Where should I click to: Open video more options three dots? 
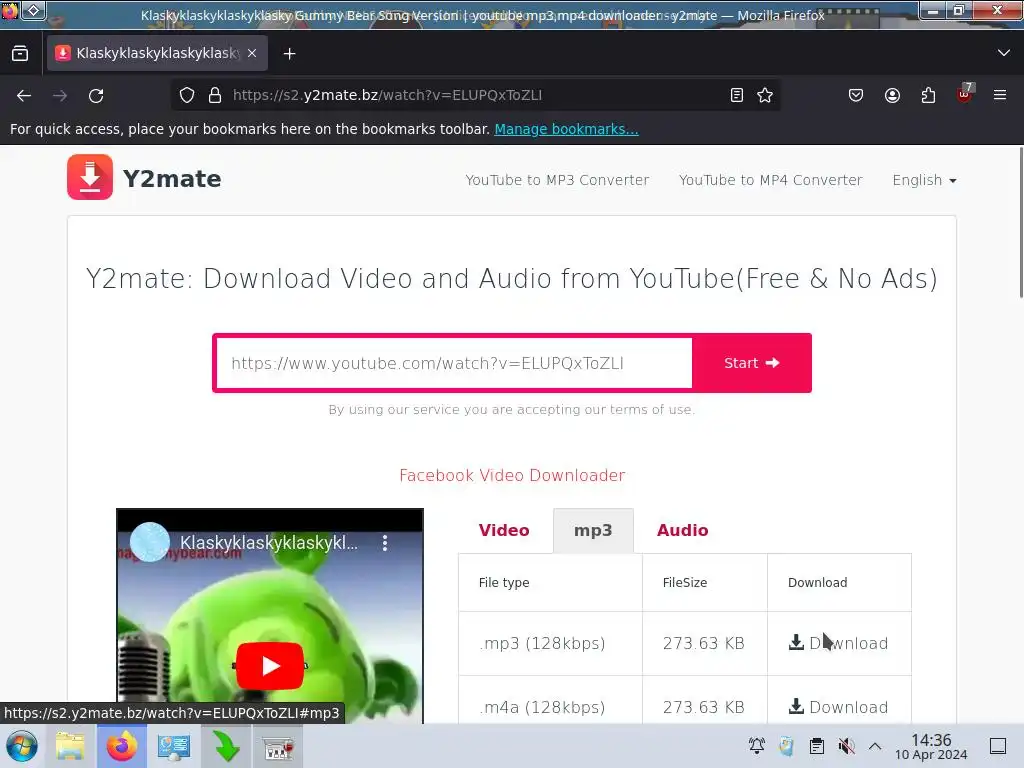coord(385,543)
